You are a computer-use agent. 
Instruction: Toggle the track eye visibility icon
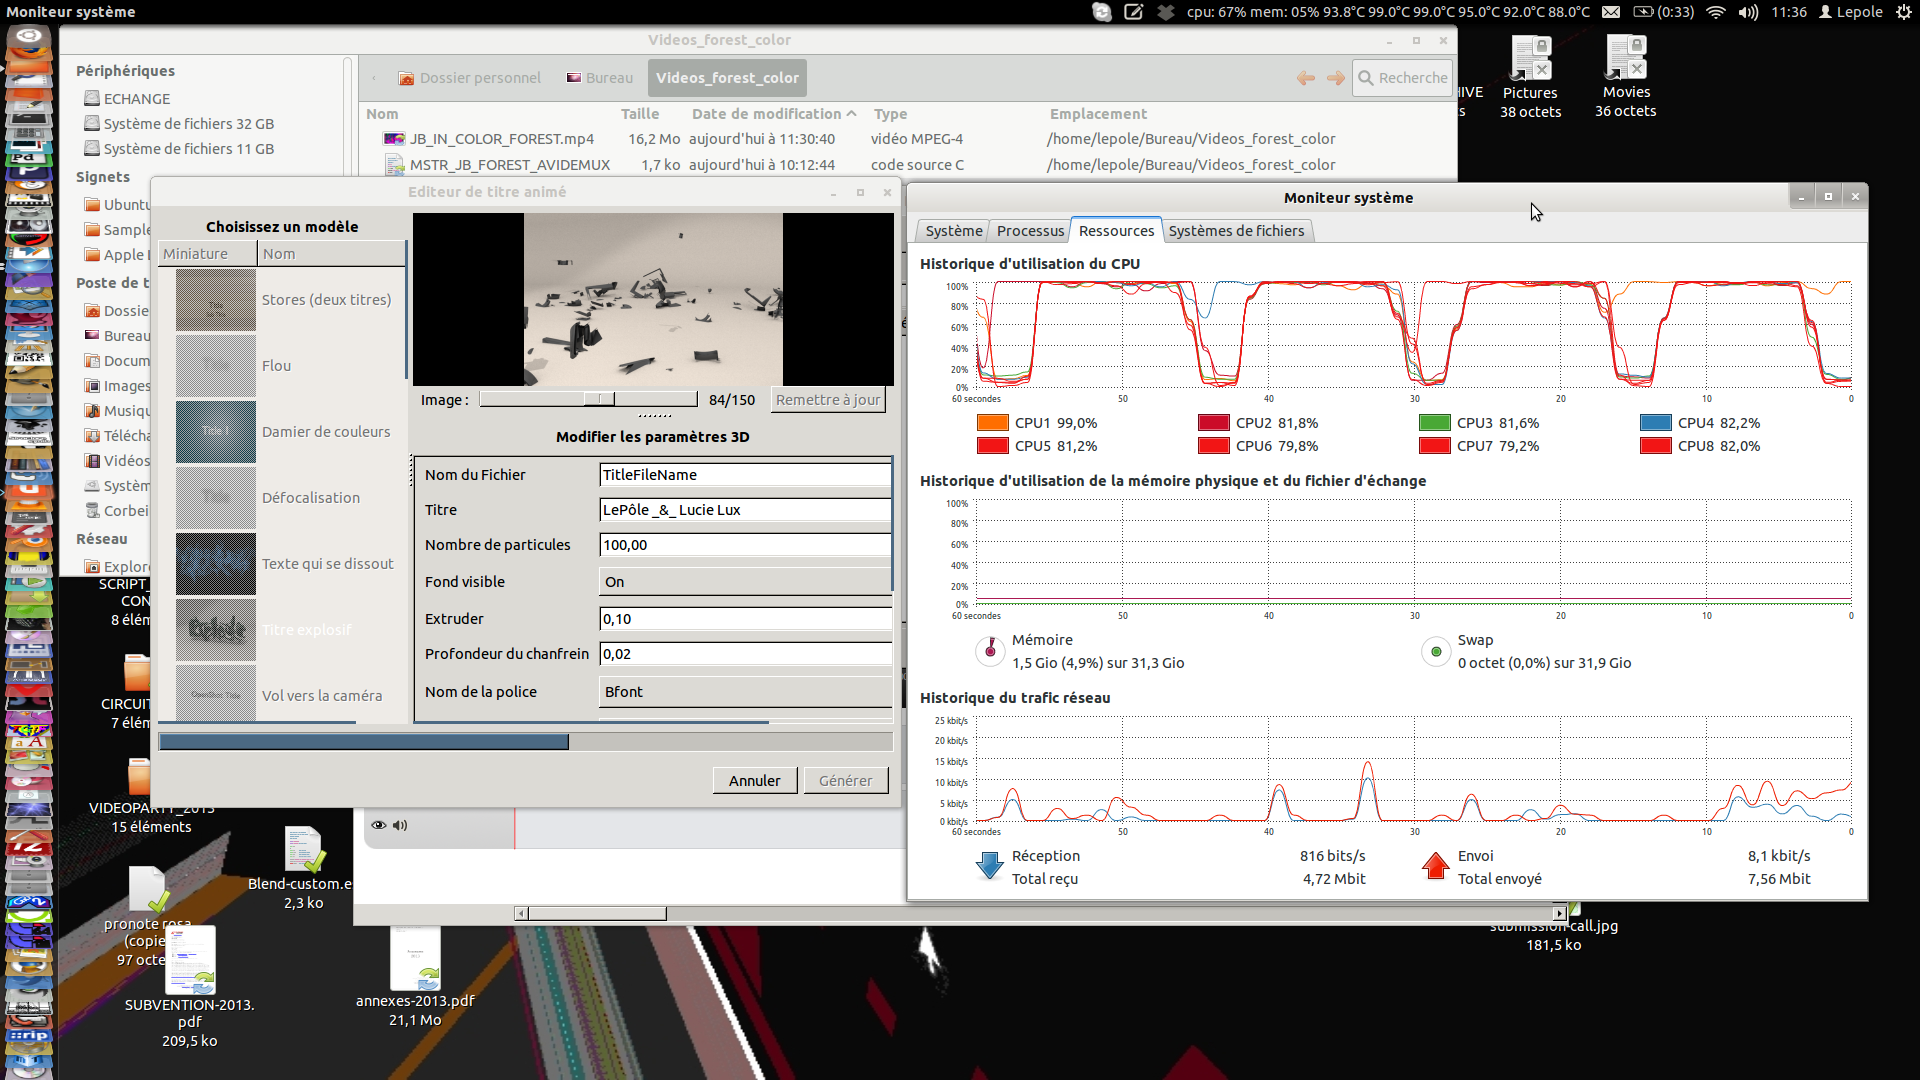pyautogui.click(x=379, y=825)
